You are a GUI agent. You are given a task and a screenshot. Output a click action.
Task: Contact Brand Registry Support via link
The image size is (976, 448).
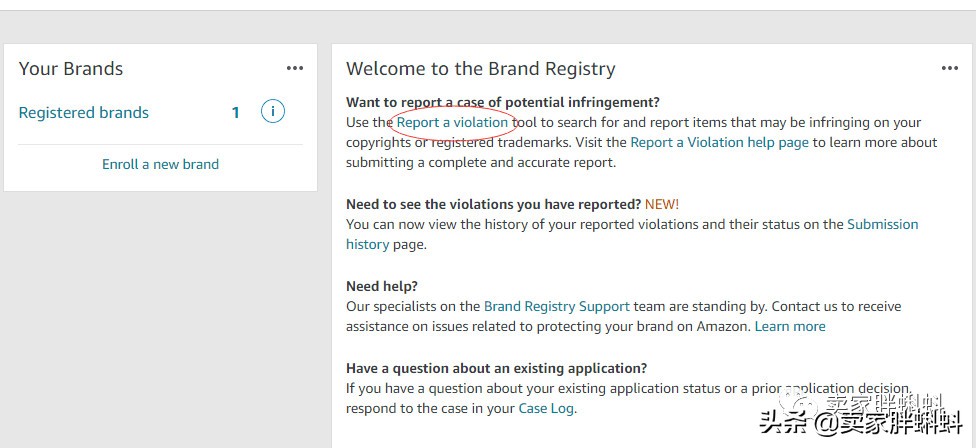pyautogui.click(x=557, y=306)
